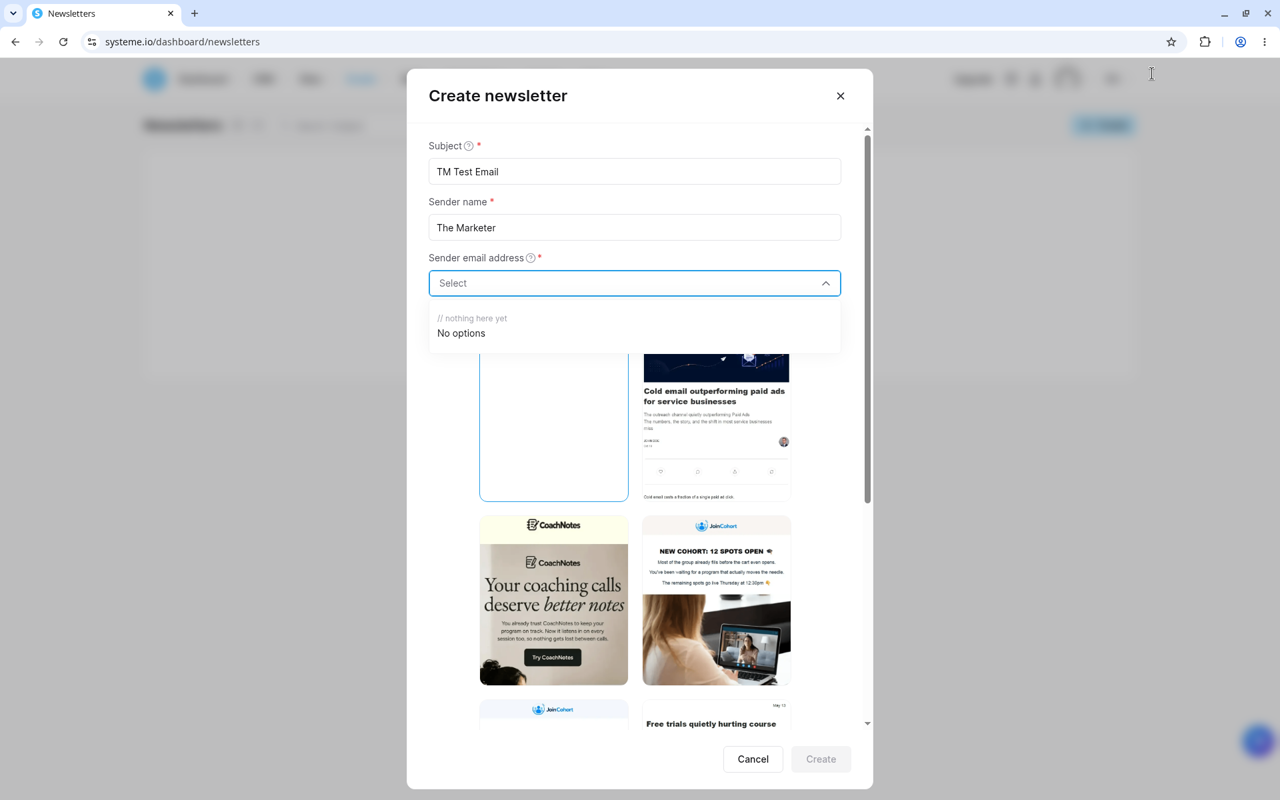
Task: Open a new browser tab
Action: (x=195, y=14)
